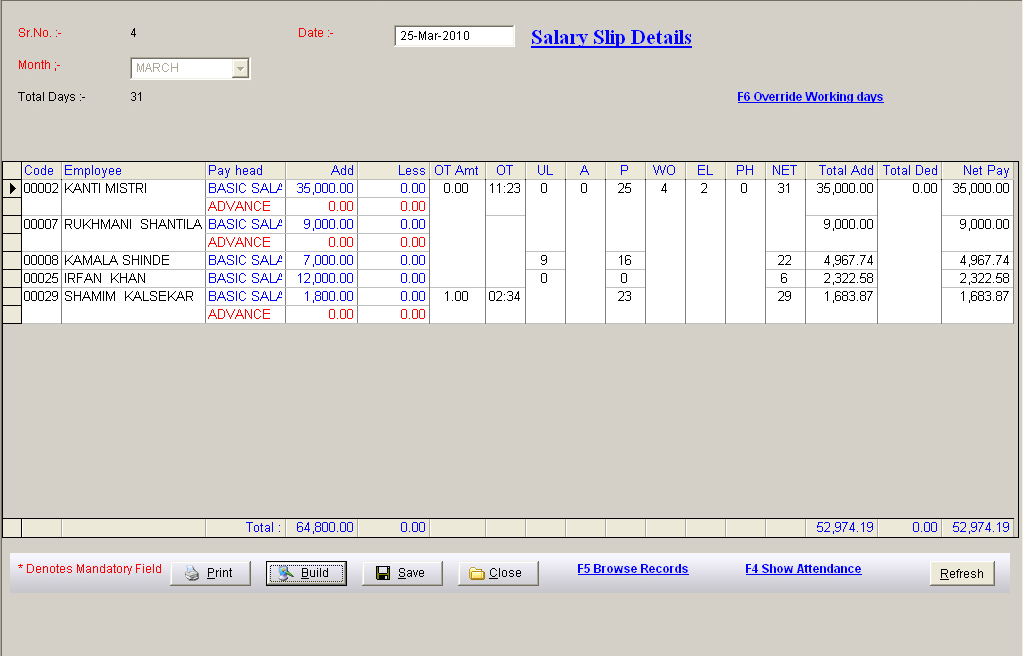Click the Date input field

tap(454, 36)
